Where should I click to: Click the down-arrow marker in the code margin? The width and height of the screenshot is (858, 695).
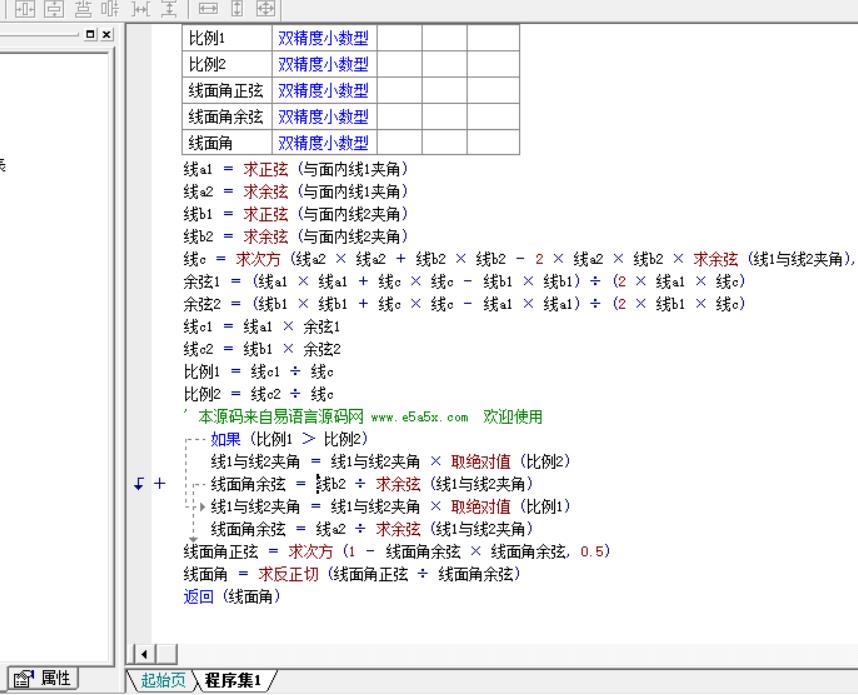[139, 484]
